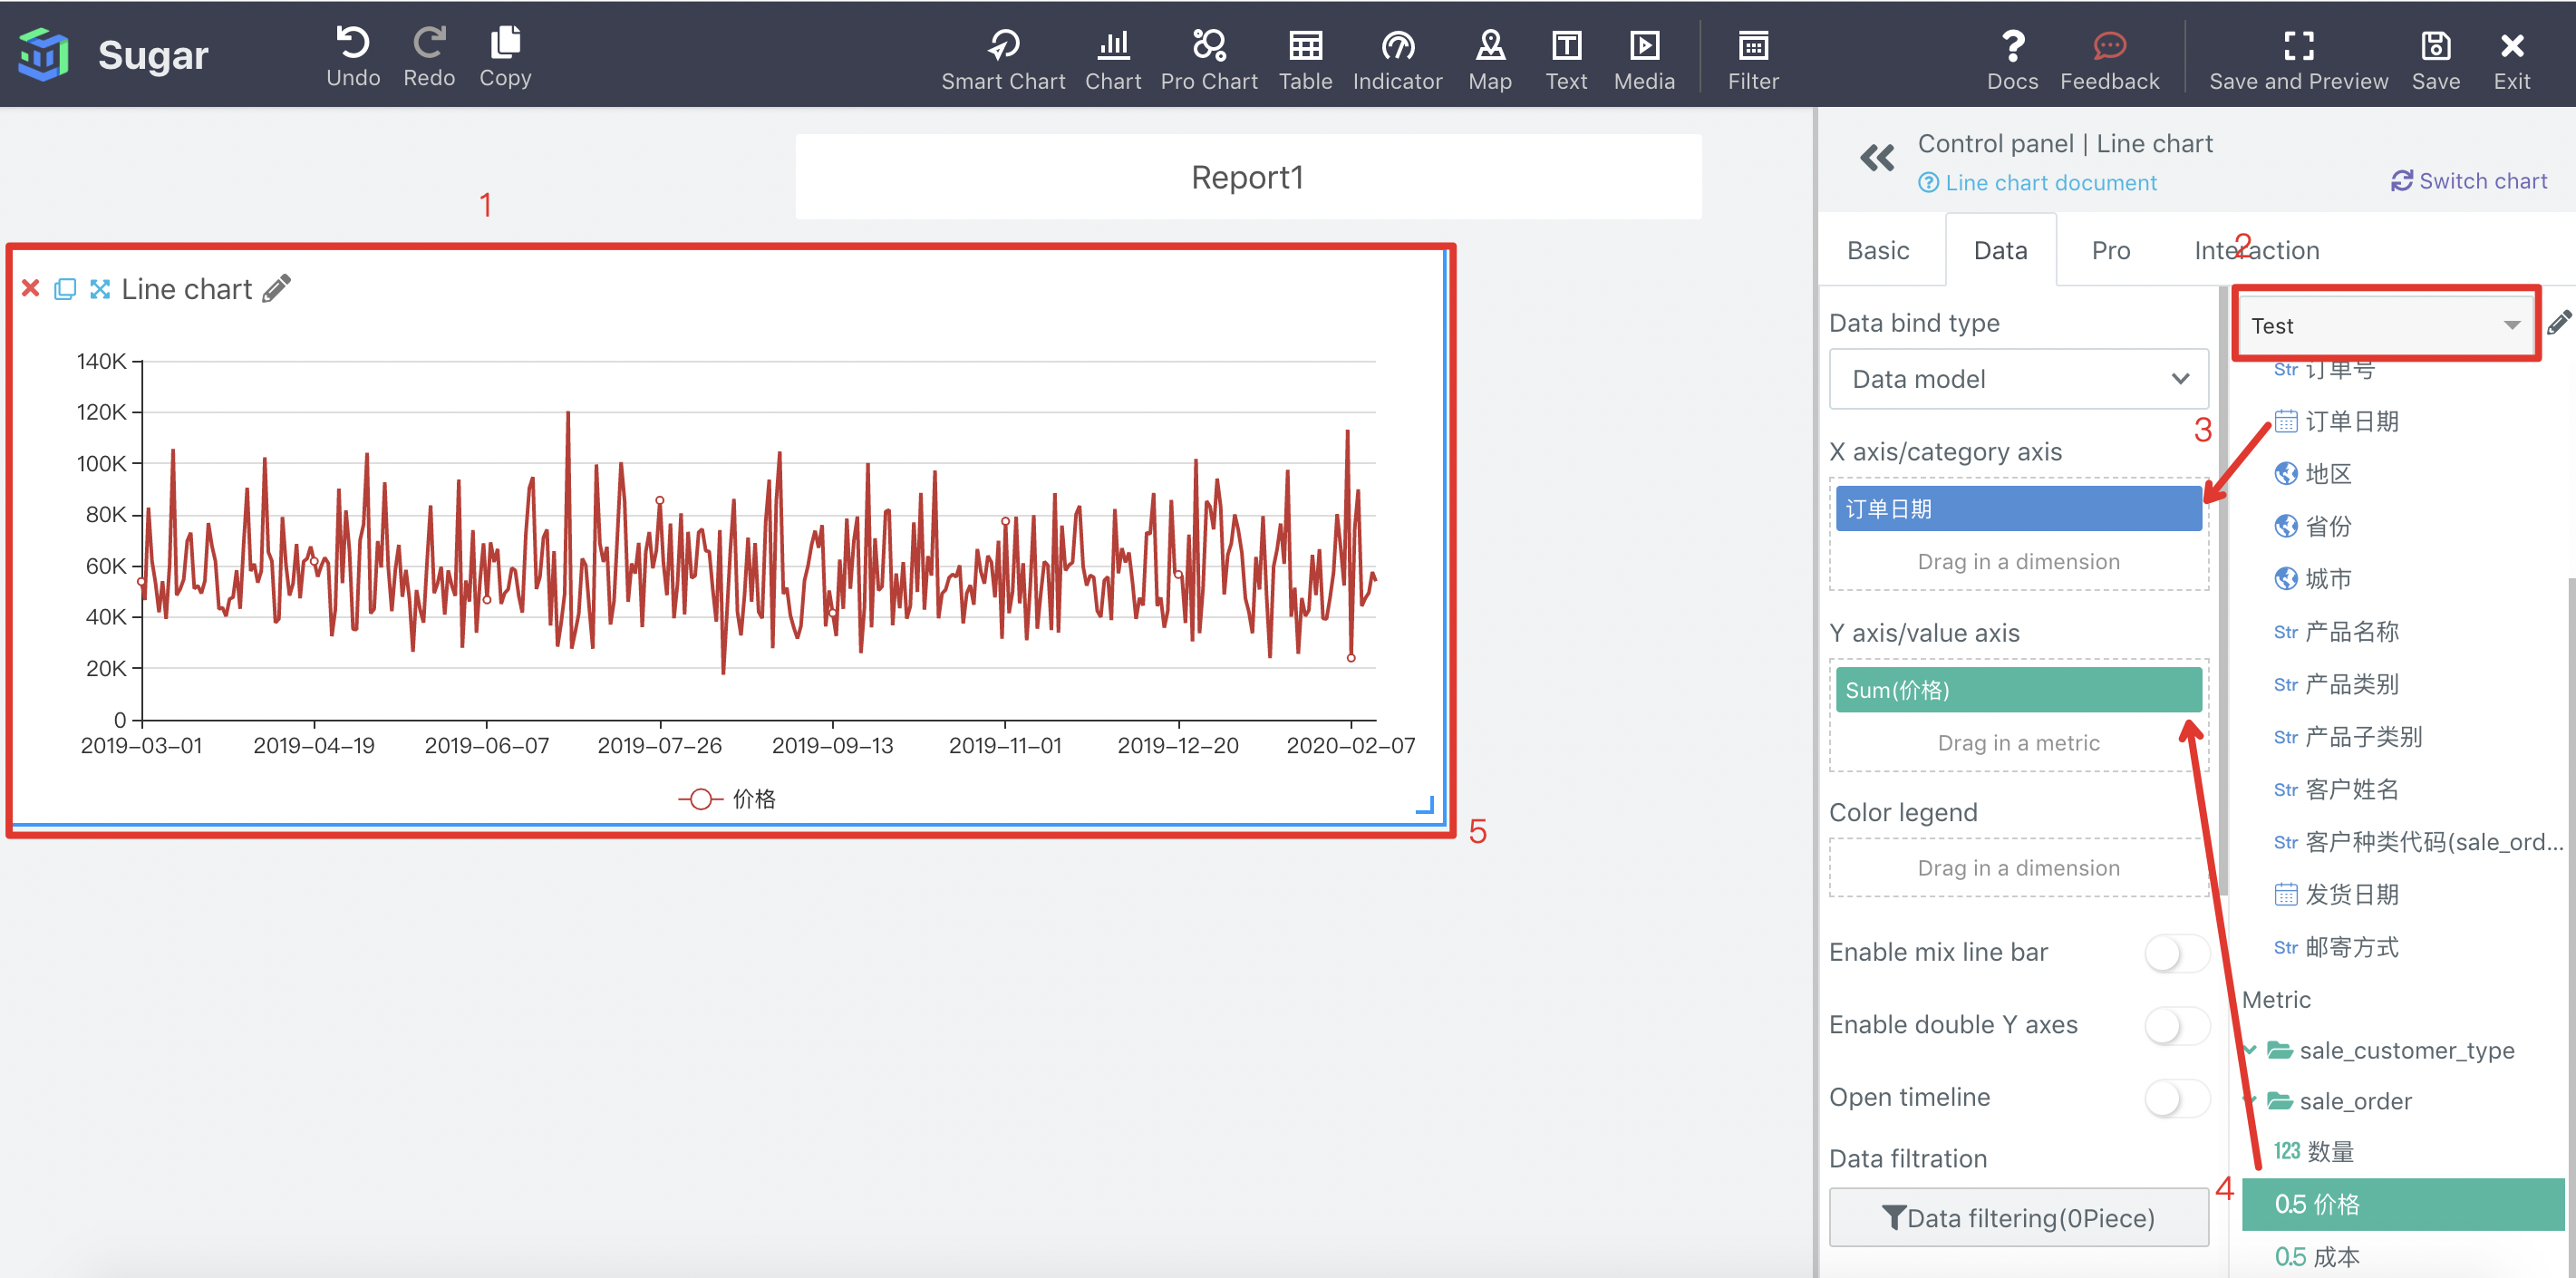The width and height of the screenshot is (2576, 1278).
Task: Select 订单日期 dimension in field list
Action: pyautogui.click(x=2336, y=421)
